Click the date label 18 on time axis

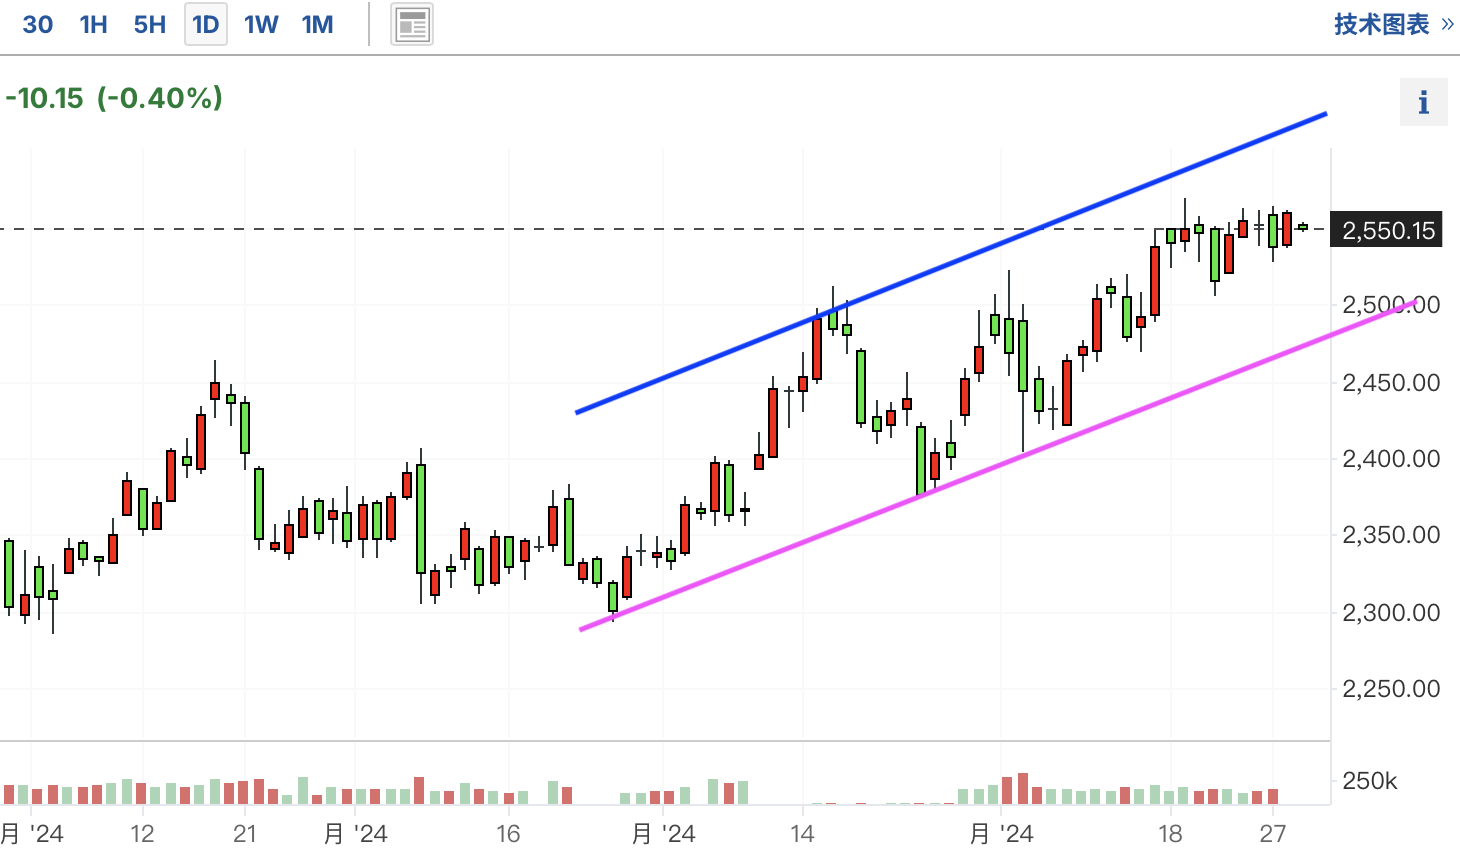tap(1170, 834)
